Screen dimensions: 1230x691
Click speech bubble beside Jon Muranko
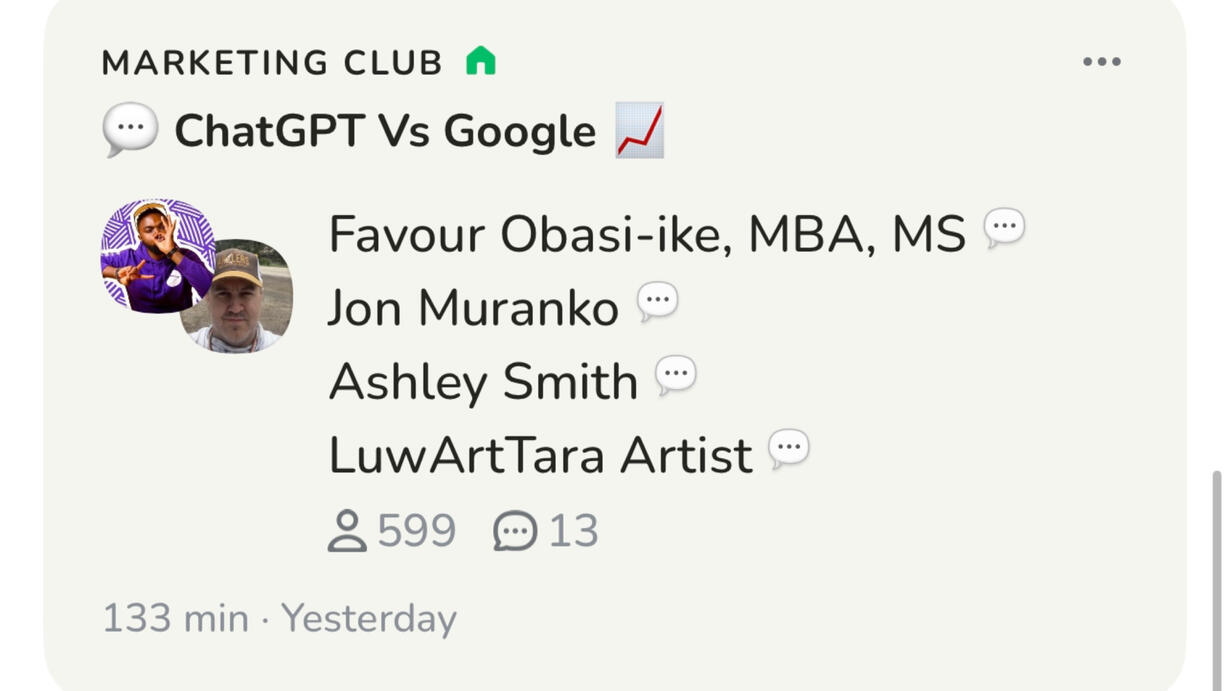coord(657,301)
